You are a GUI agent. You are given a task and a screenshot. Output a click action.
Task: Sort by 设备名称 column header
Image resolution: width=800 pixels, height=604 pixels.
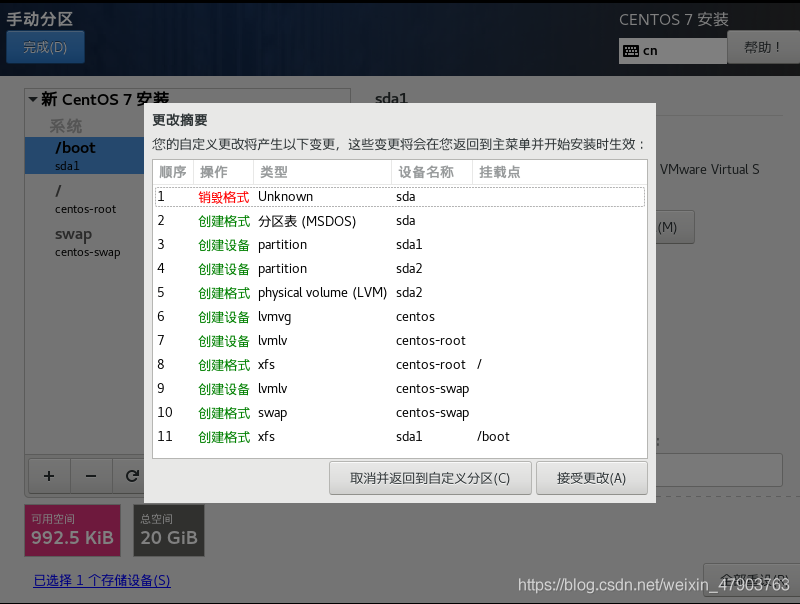tap(432, 172)
